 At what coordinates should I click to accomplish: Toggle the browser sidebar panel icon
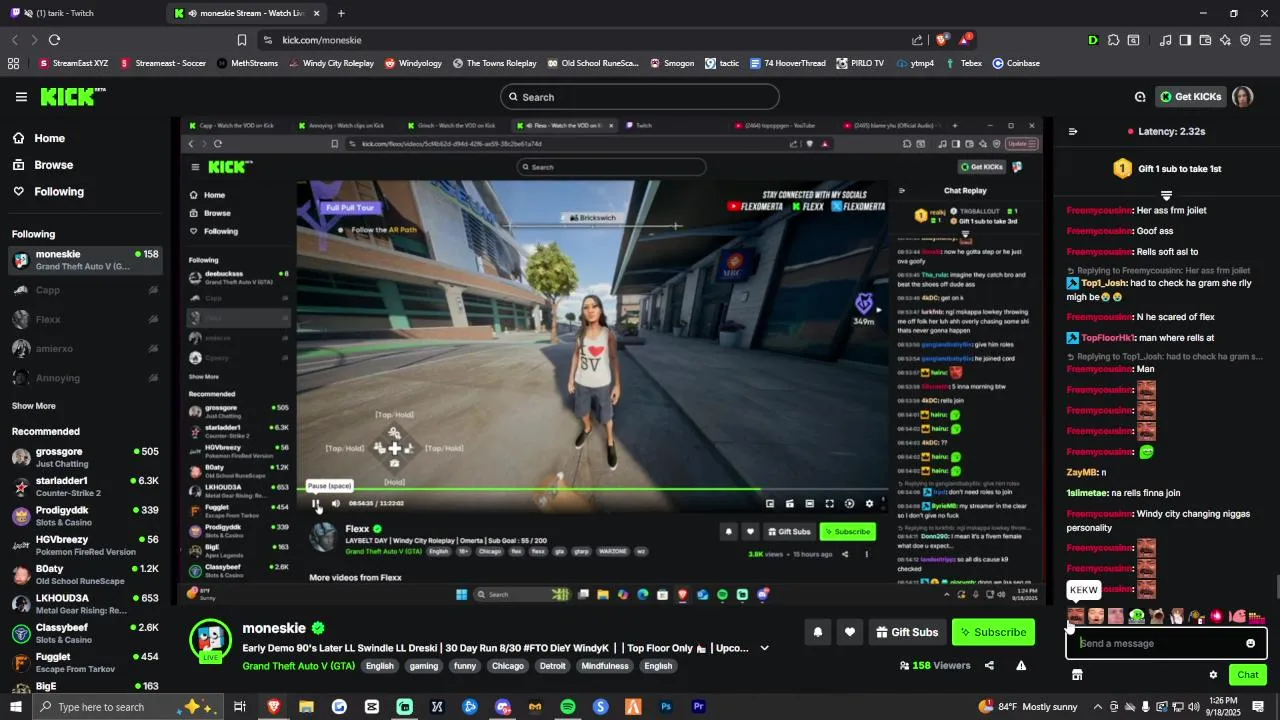point(1185,40)
